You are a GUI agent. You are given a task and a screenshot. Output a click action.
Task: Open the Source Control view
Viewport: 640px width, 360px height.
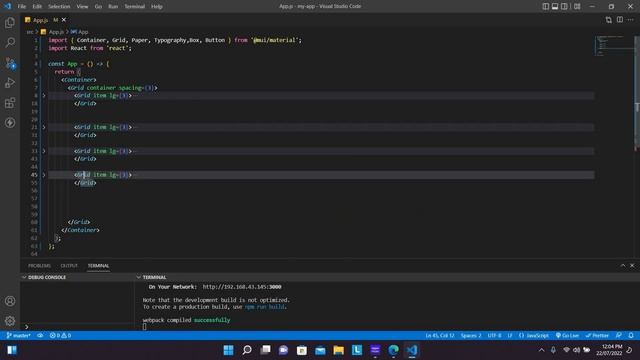coord(10,63)
